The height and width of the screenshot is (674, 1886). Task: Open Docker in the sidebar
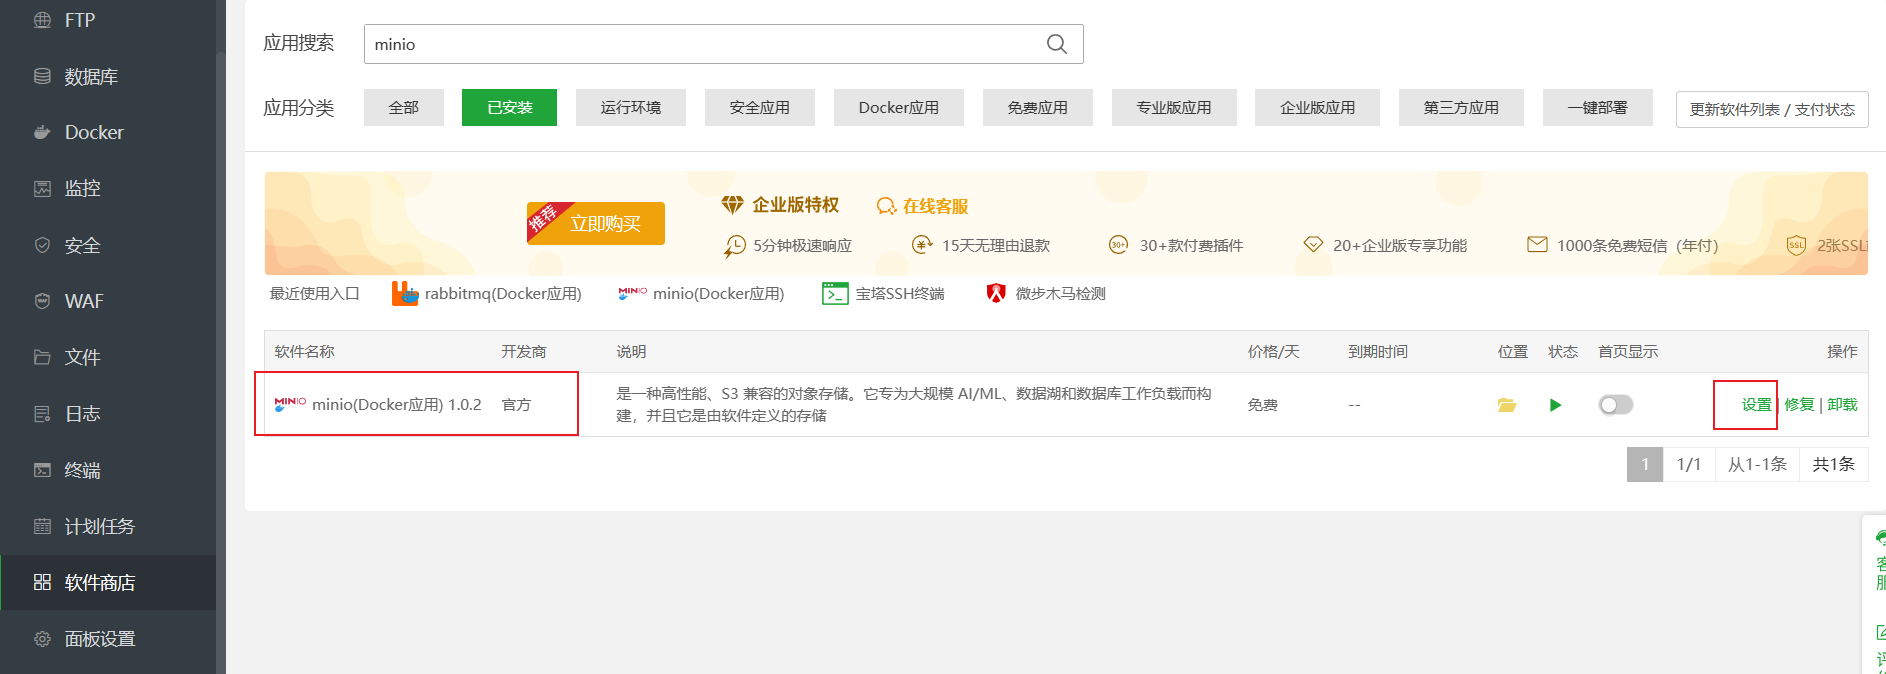coord(94,132)
